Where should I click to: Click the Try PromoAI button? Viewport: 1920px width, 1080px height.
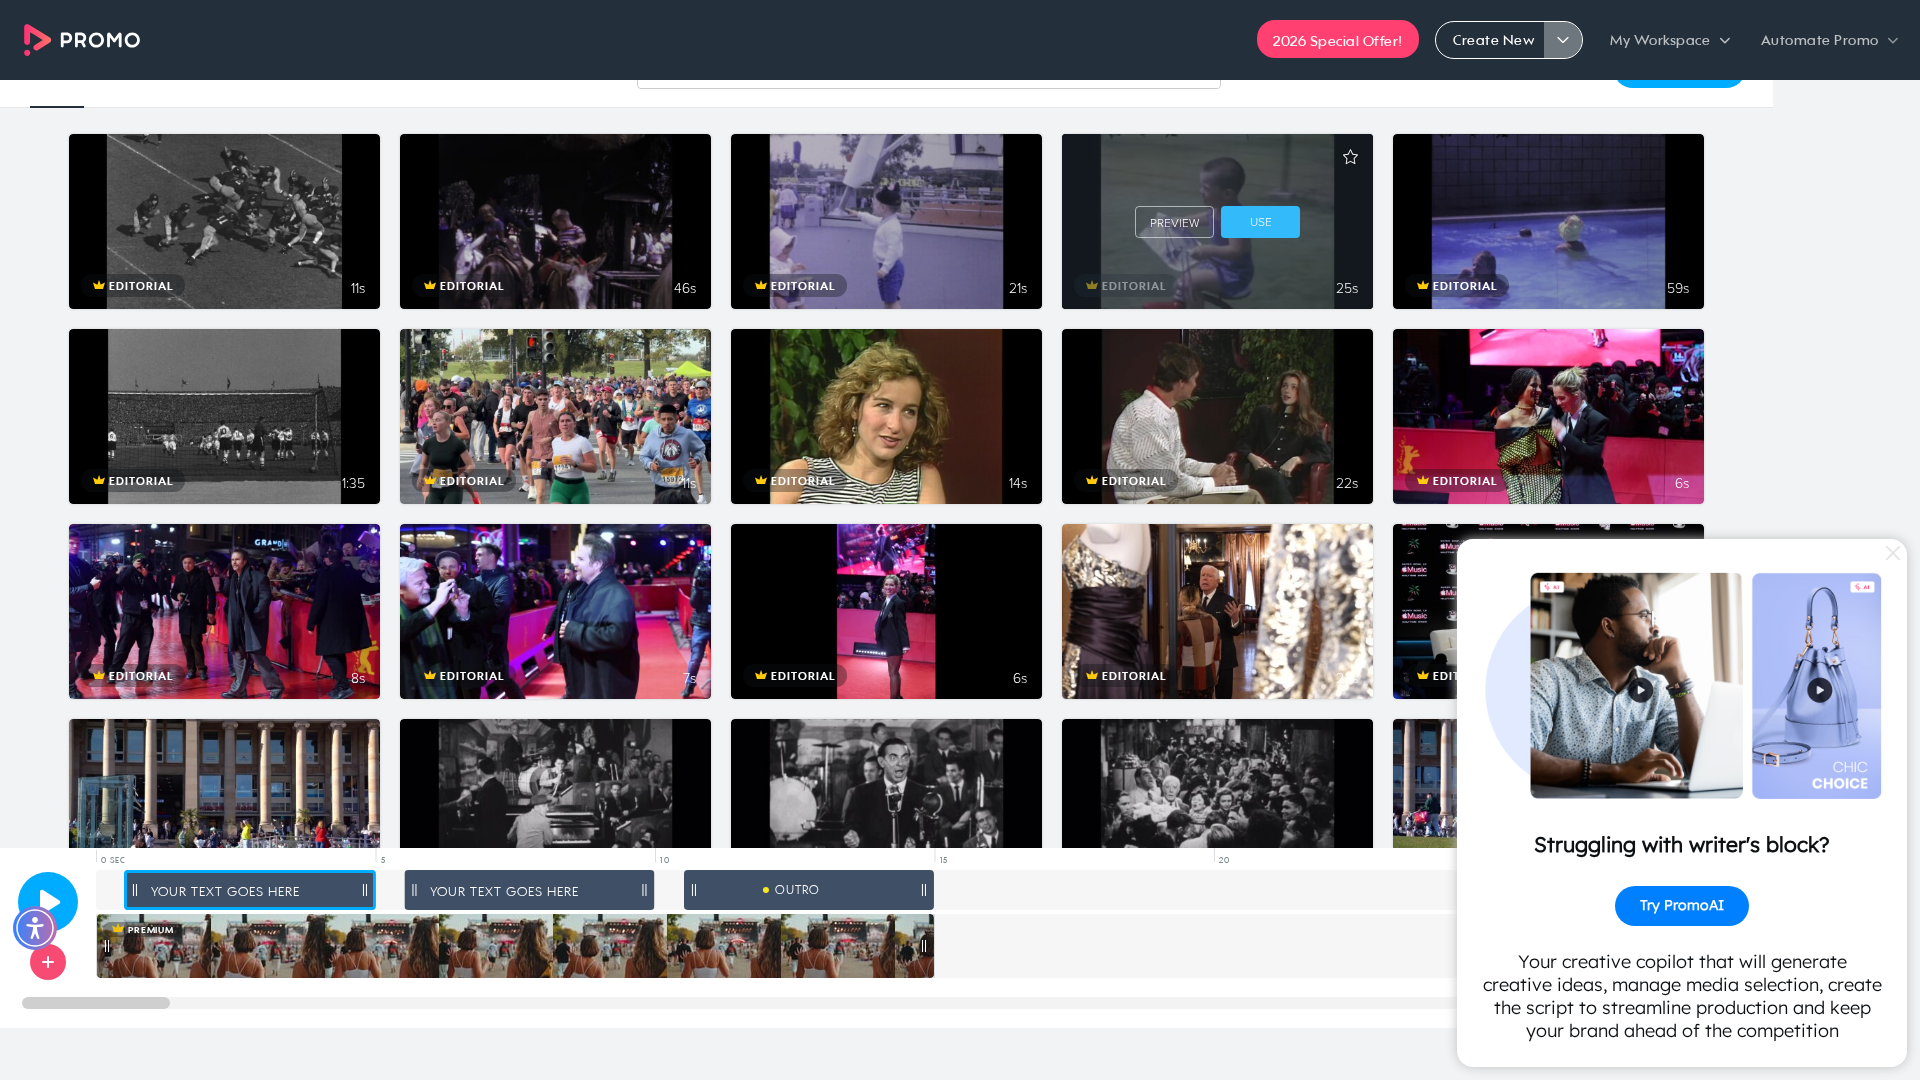coord(1681,906)
